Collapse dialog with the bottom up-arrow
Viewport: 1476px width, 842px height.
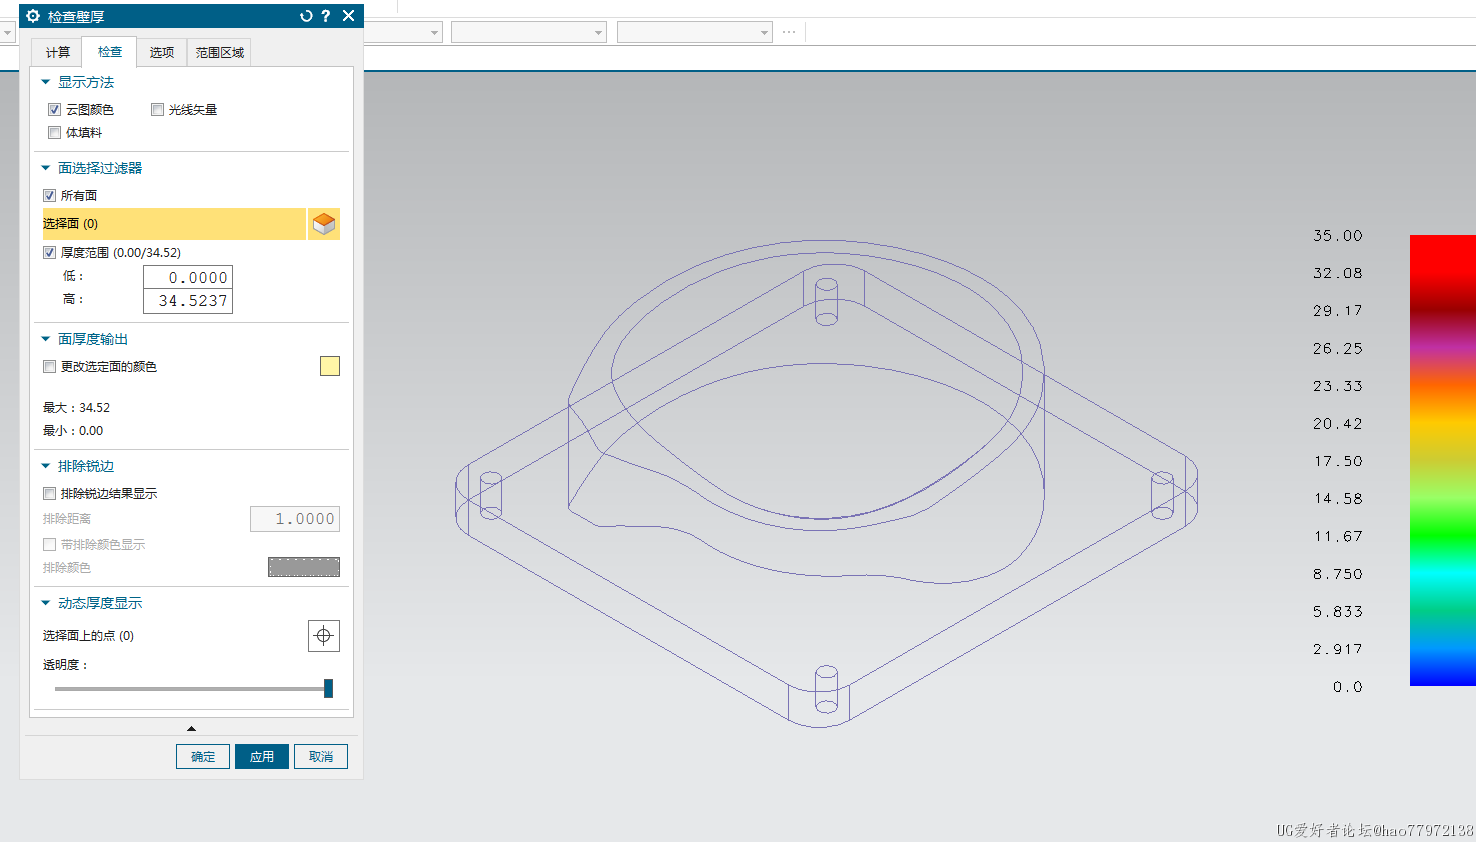click(x=191, y=728)
